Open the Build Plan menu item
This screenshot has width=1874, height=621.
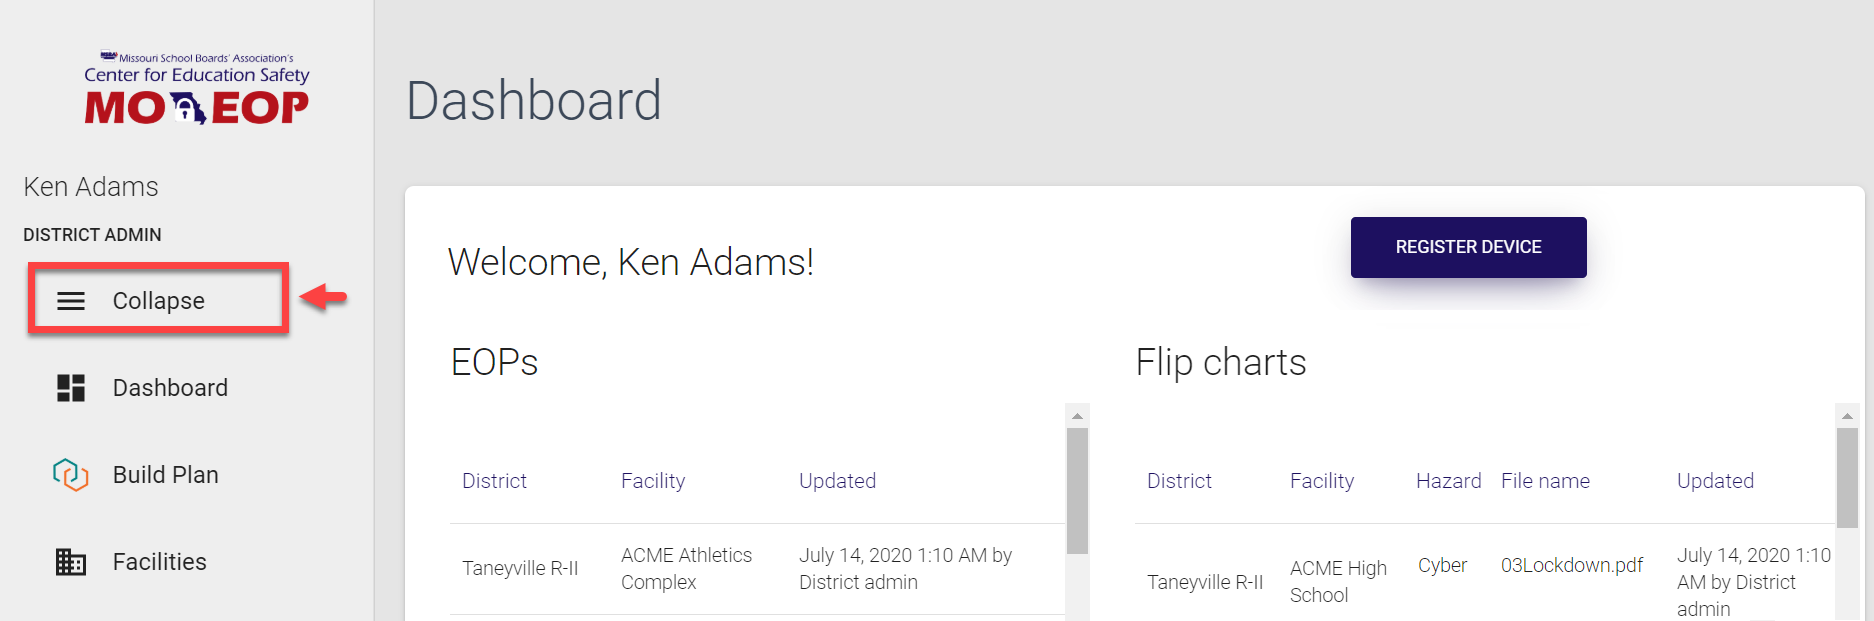coord(166,475)
